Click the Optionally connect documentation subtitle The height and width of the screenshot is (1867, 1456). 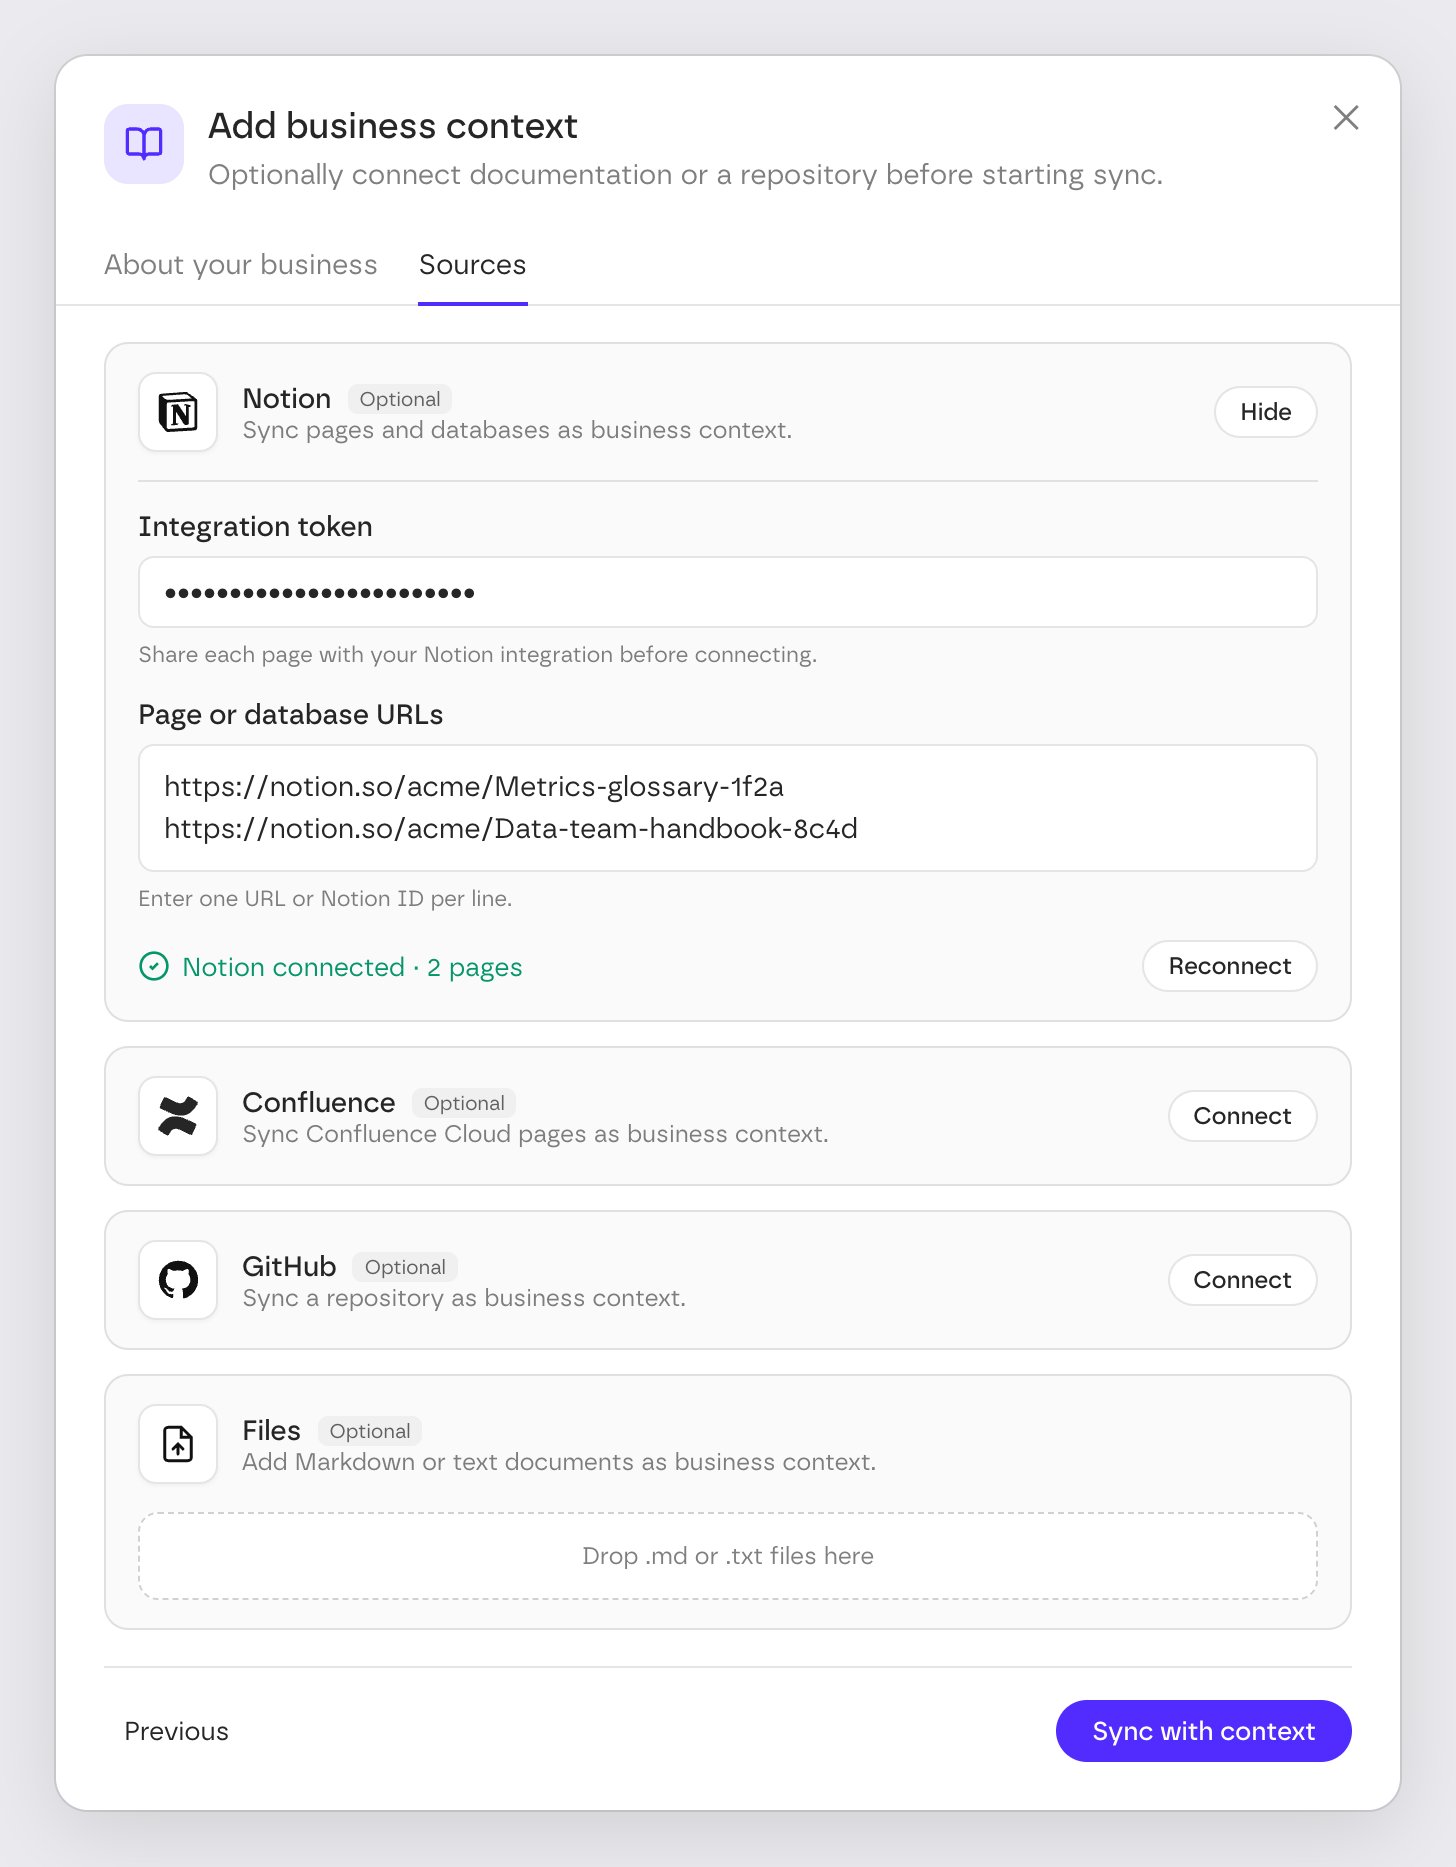tap(686, 175)
